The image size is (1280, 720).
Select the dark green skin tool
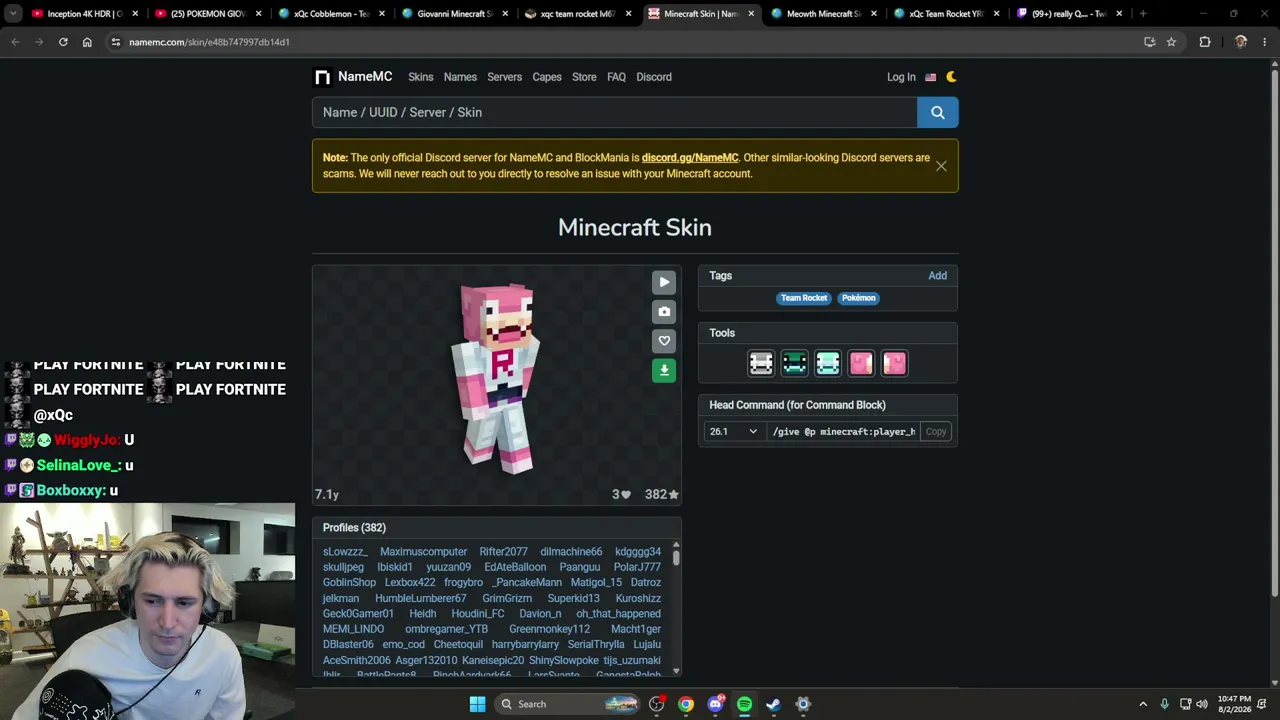click(x=794, y=363)
